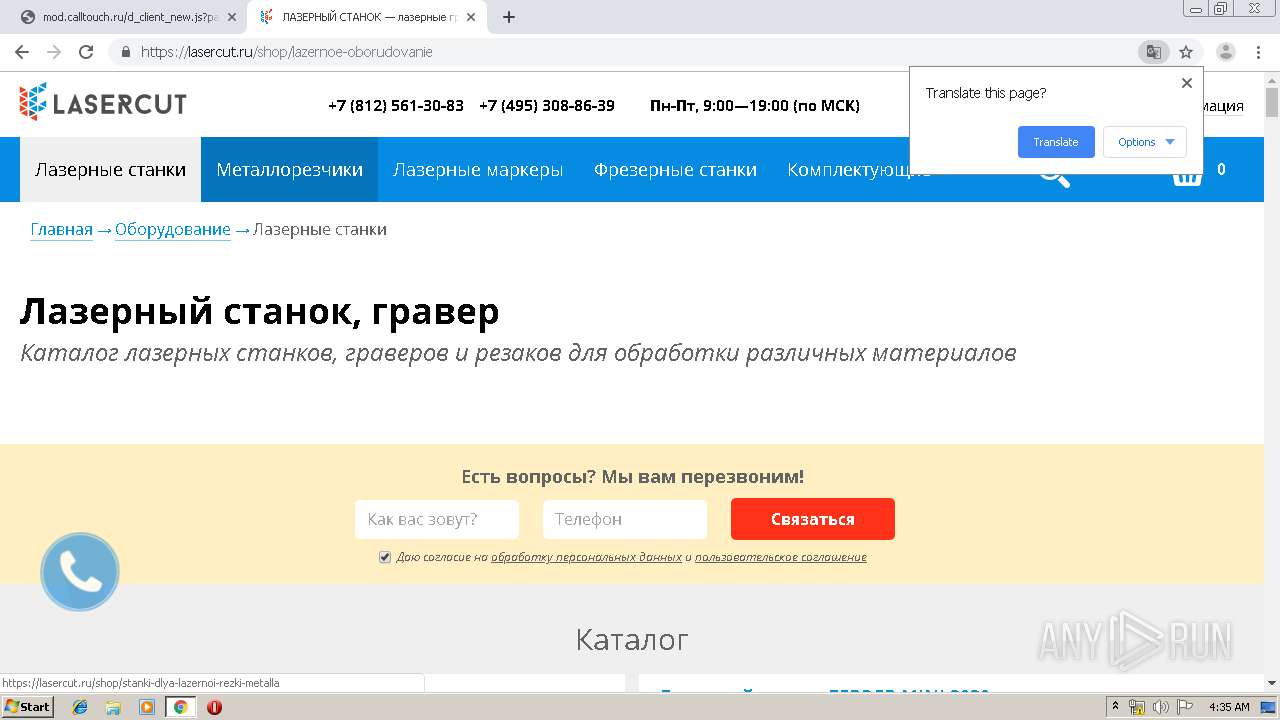Open the Металлорезчики menu item
The width and height of the screenshot is (1280, 720).
289,170
